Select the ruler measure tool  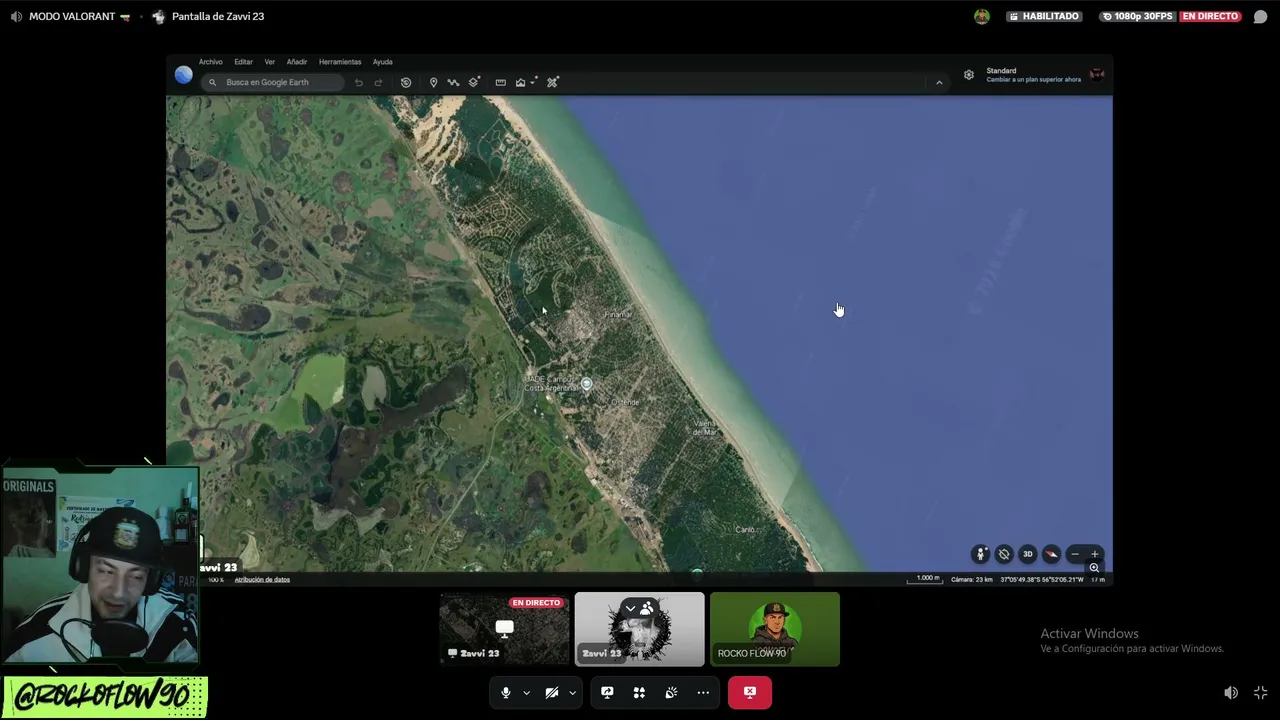[x=500, y=82]
